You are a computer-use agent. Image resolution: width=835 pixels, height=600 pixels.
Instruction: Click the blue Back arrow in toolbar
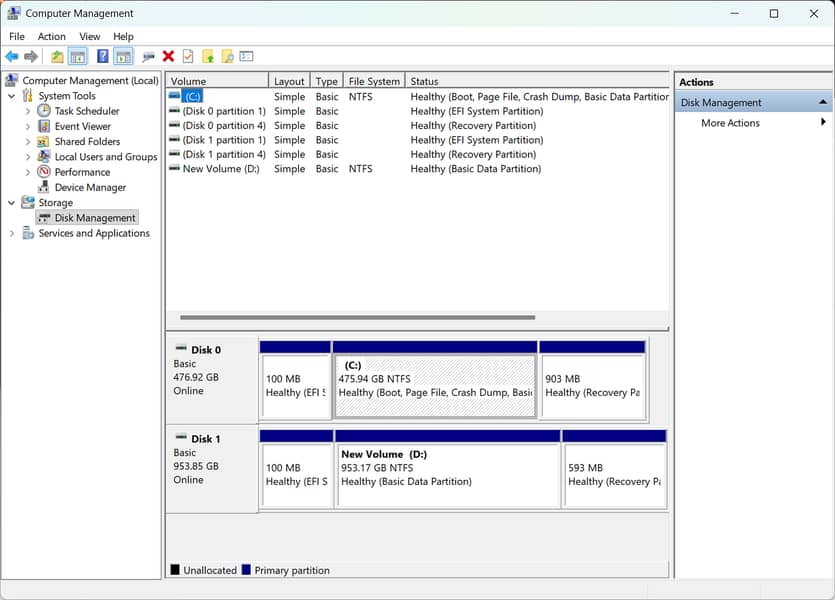[x=12, y=57]
